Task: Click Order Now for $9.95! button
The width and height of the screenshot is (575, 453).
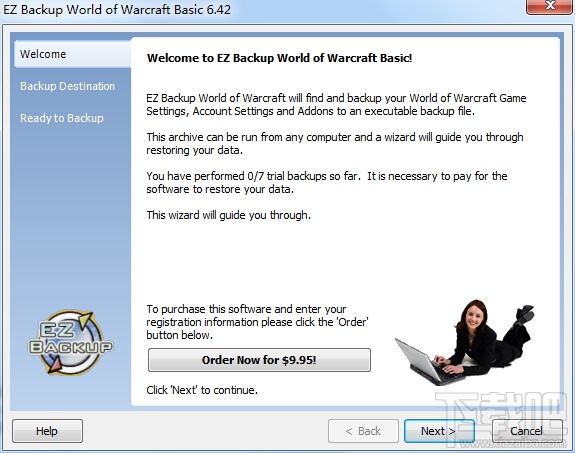Action: (x=259, y=360)
